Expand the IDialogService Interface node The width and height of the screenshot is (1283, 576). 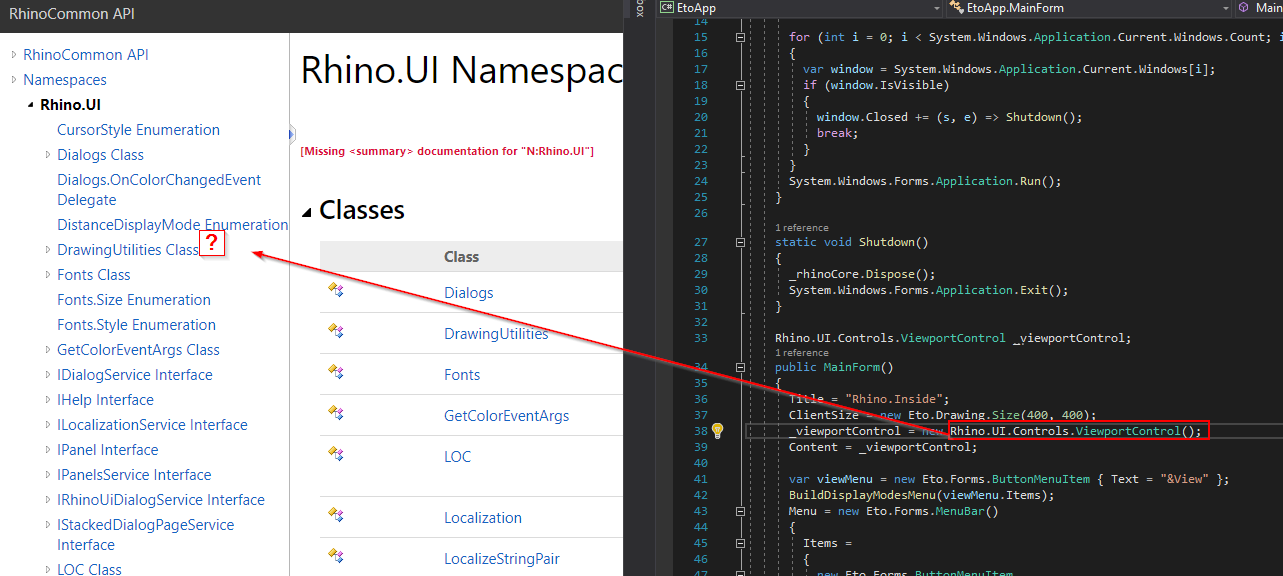(47, 375)
